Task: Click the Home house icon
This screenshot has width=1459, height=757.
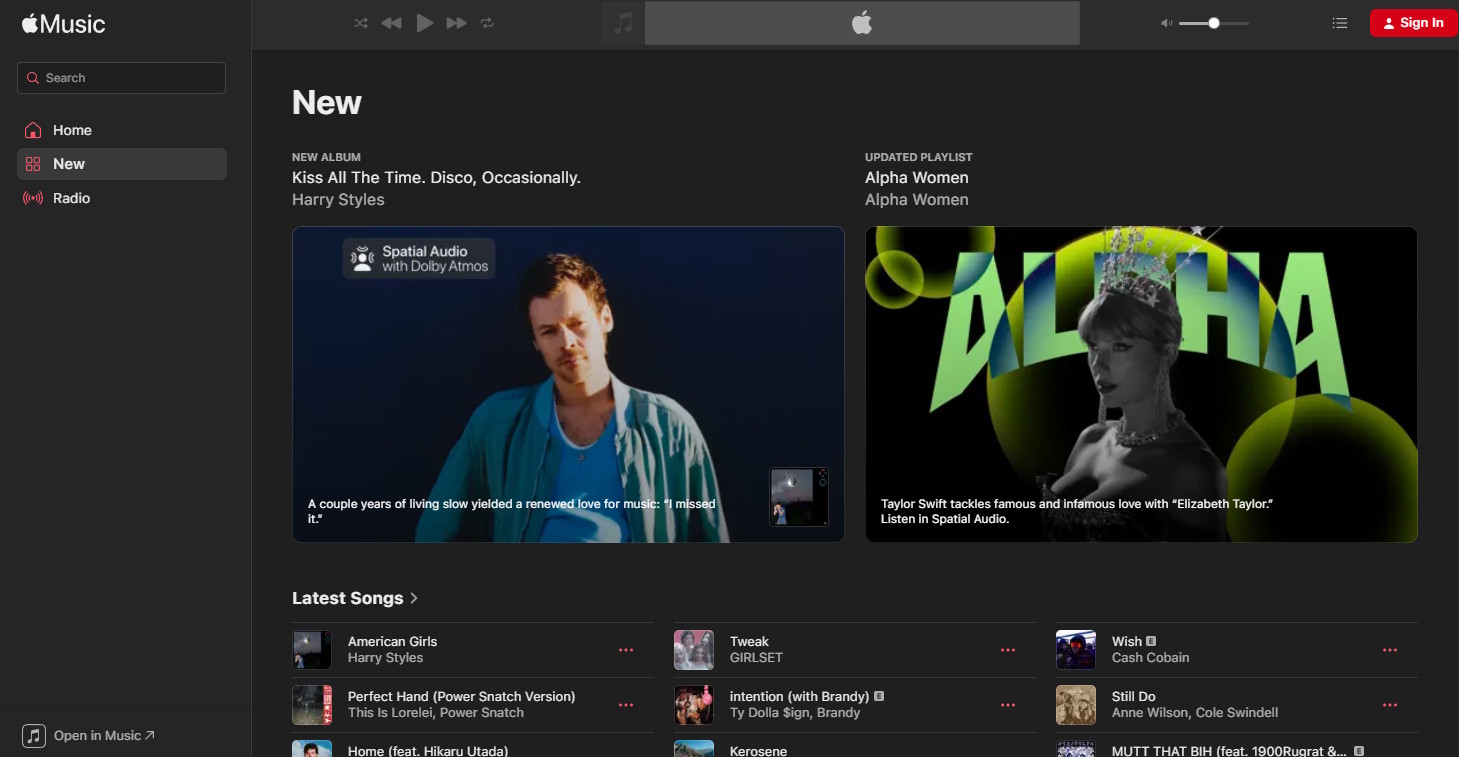Action: [x=33, y=130]
